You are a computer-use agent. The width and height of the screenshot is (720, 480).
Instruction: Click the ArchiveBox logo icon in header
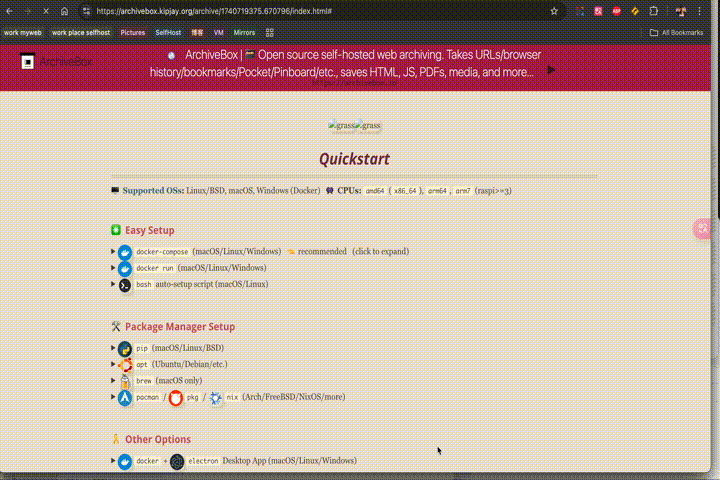[28, 61]
